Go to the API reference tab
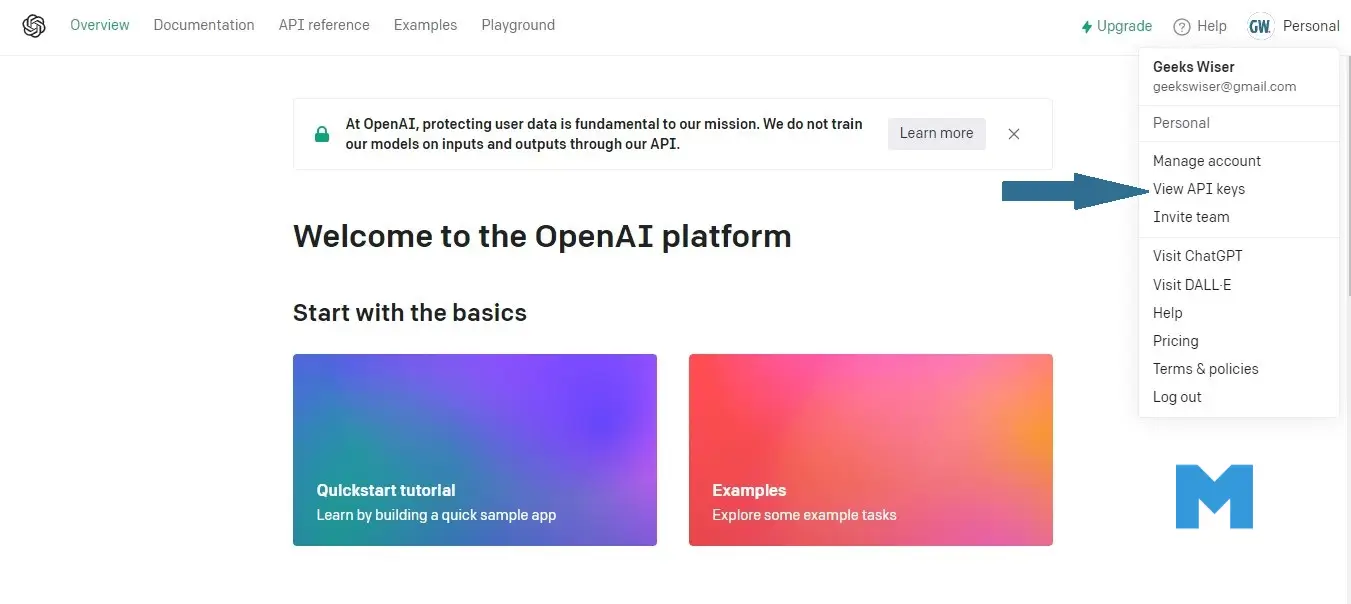The width and height of the screenshot is (1351, 604). pyautogui.click(x=324, y=25)
